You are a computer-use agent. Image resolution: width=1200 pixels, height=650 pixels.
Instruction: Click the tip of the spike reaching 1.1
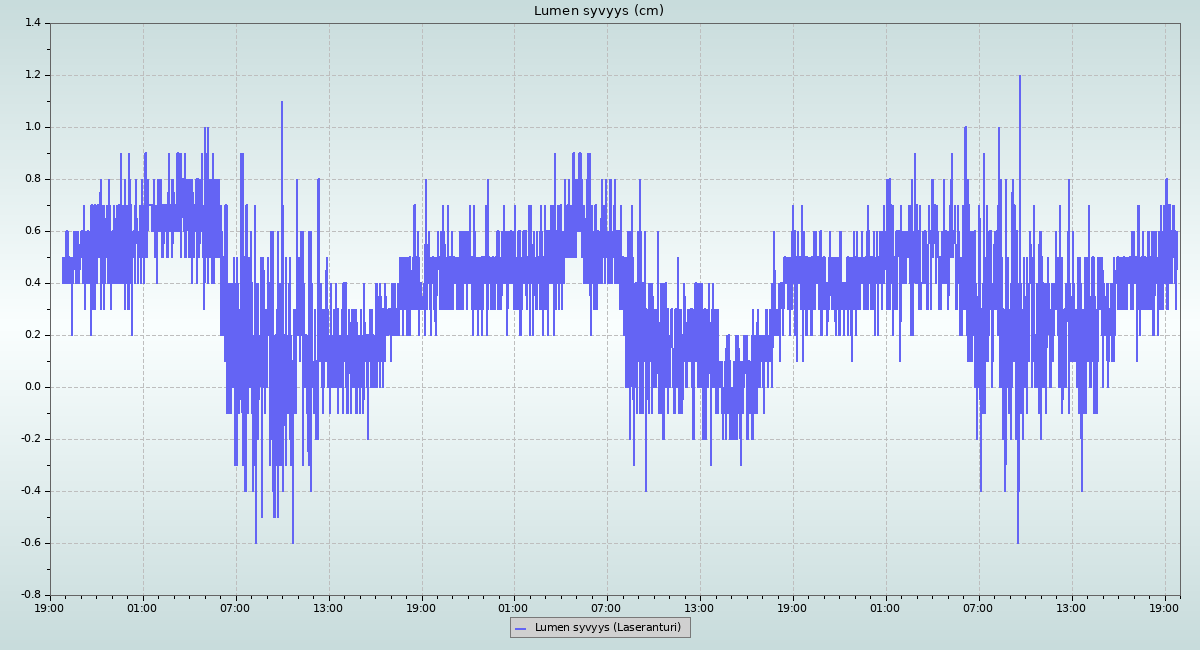pos(282,102)
